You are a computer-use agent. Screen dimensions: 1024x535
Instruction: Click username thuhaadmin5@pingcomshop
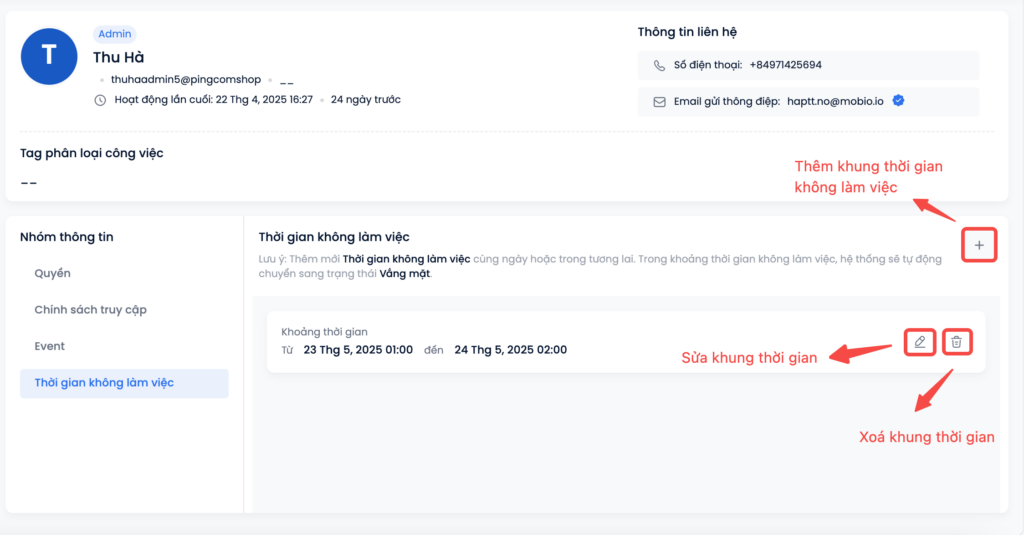186,80
